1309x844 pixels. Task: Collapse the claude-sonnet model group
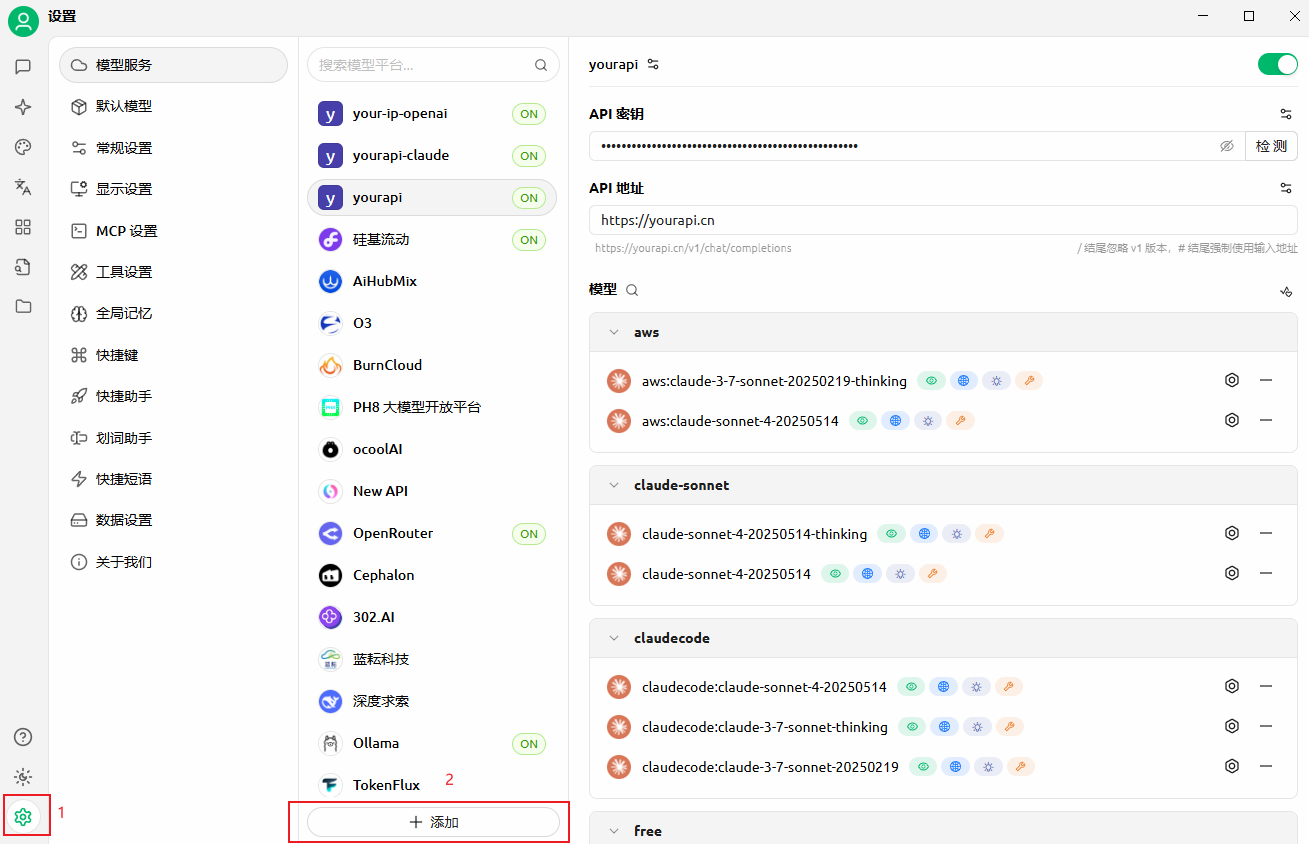pos(614,485)
